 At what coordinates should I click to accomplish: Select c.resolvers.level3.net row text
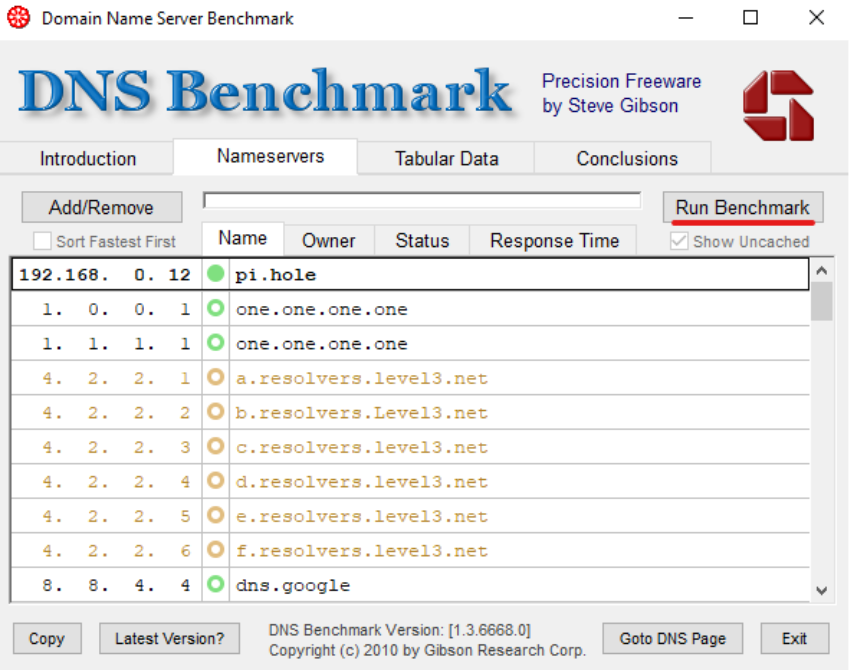tap(362, 447)
